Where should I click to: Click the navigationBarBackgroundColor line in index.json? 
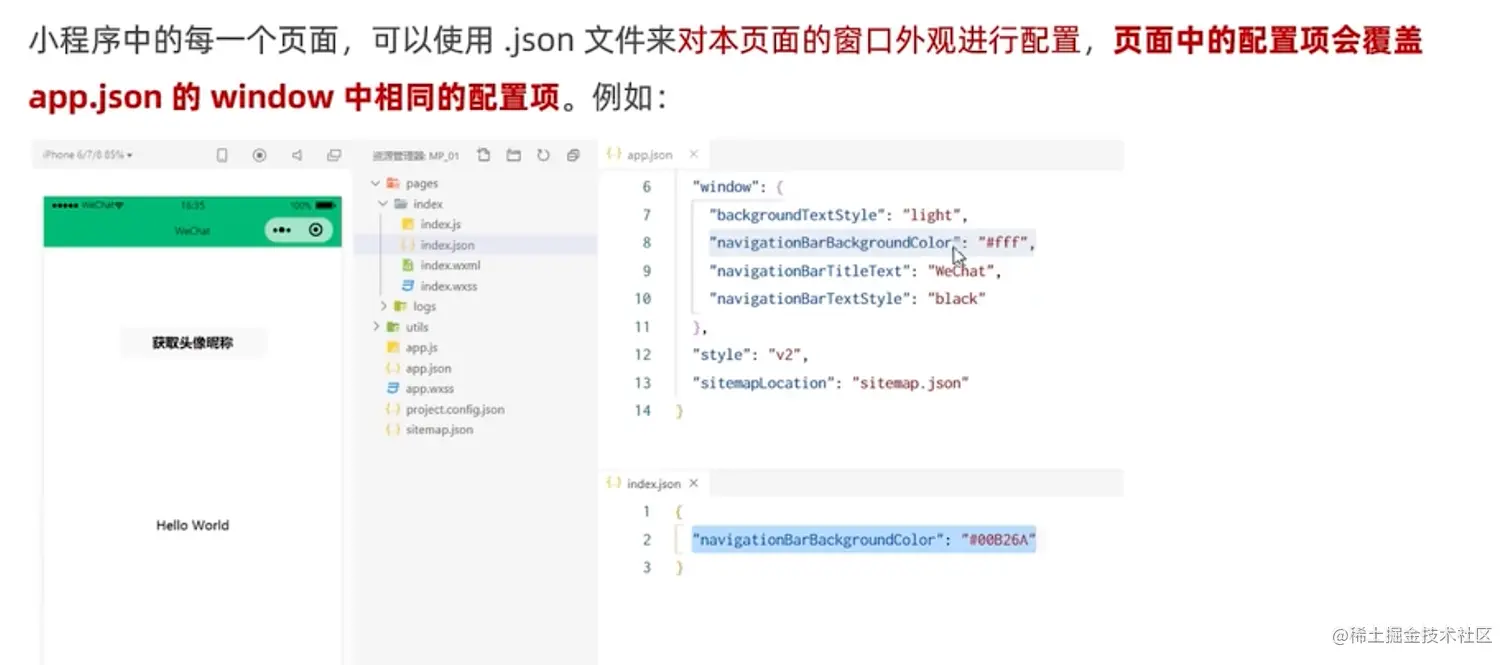pos(864,540)
